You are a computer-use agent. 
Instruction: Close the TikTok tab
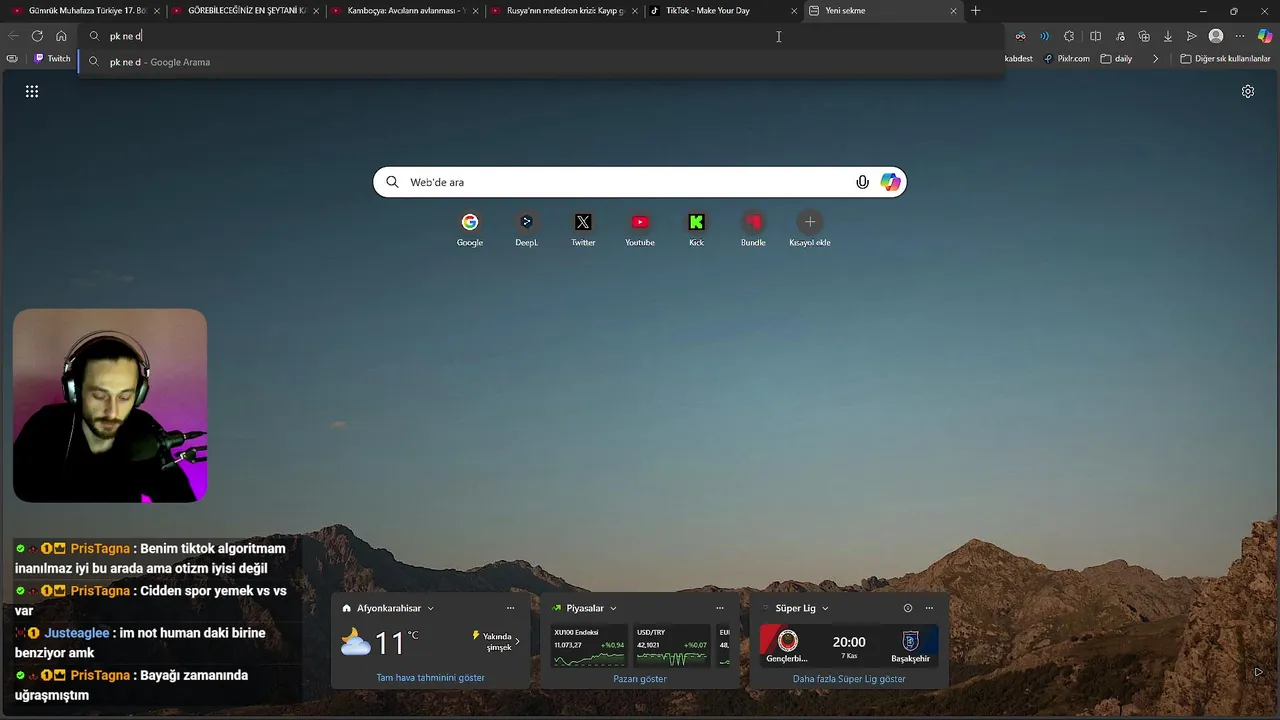[x=794, y=11]
